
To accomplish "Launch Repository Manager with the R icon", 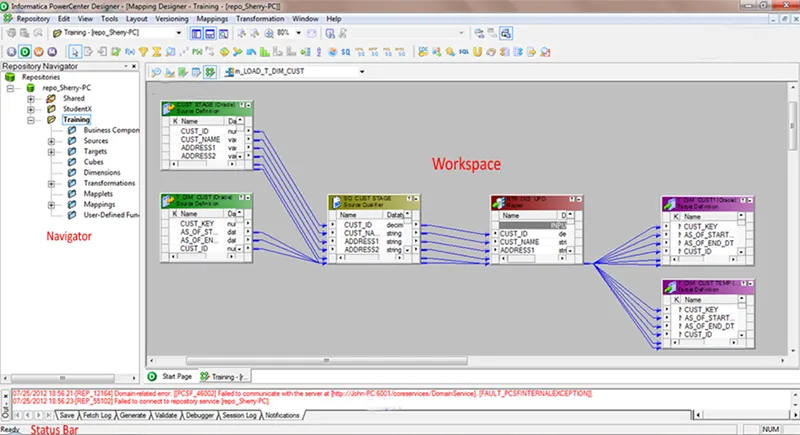I will click(11, 52).
